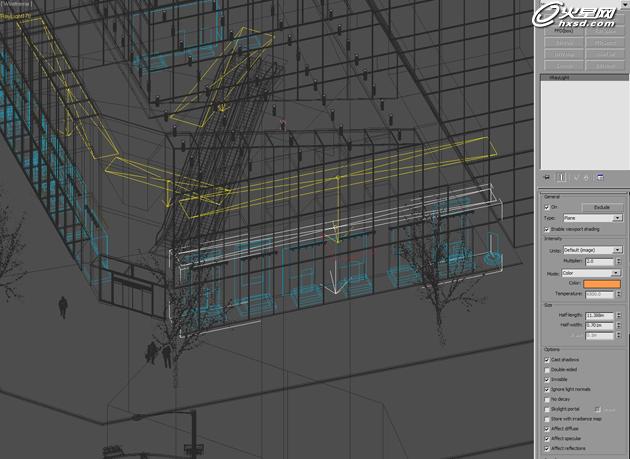Open Configure Modifier Sets icon

[601, 177]
